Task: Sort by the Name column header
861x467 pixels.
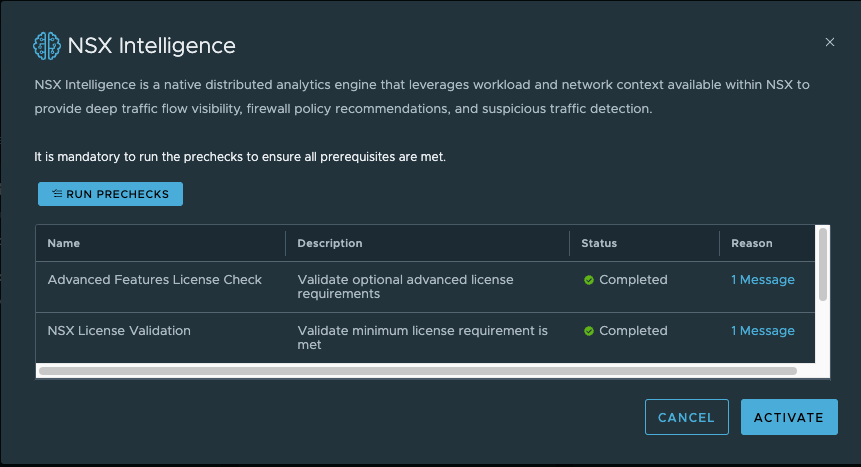Action: (x=64, y=243)
